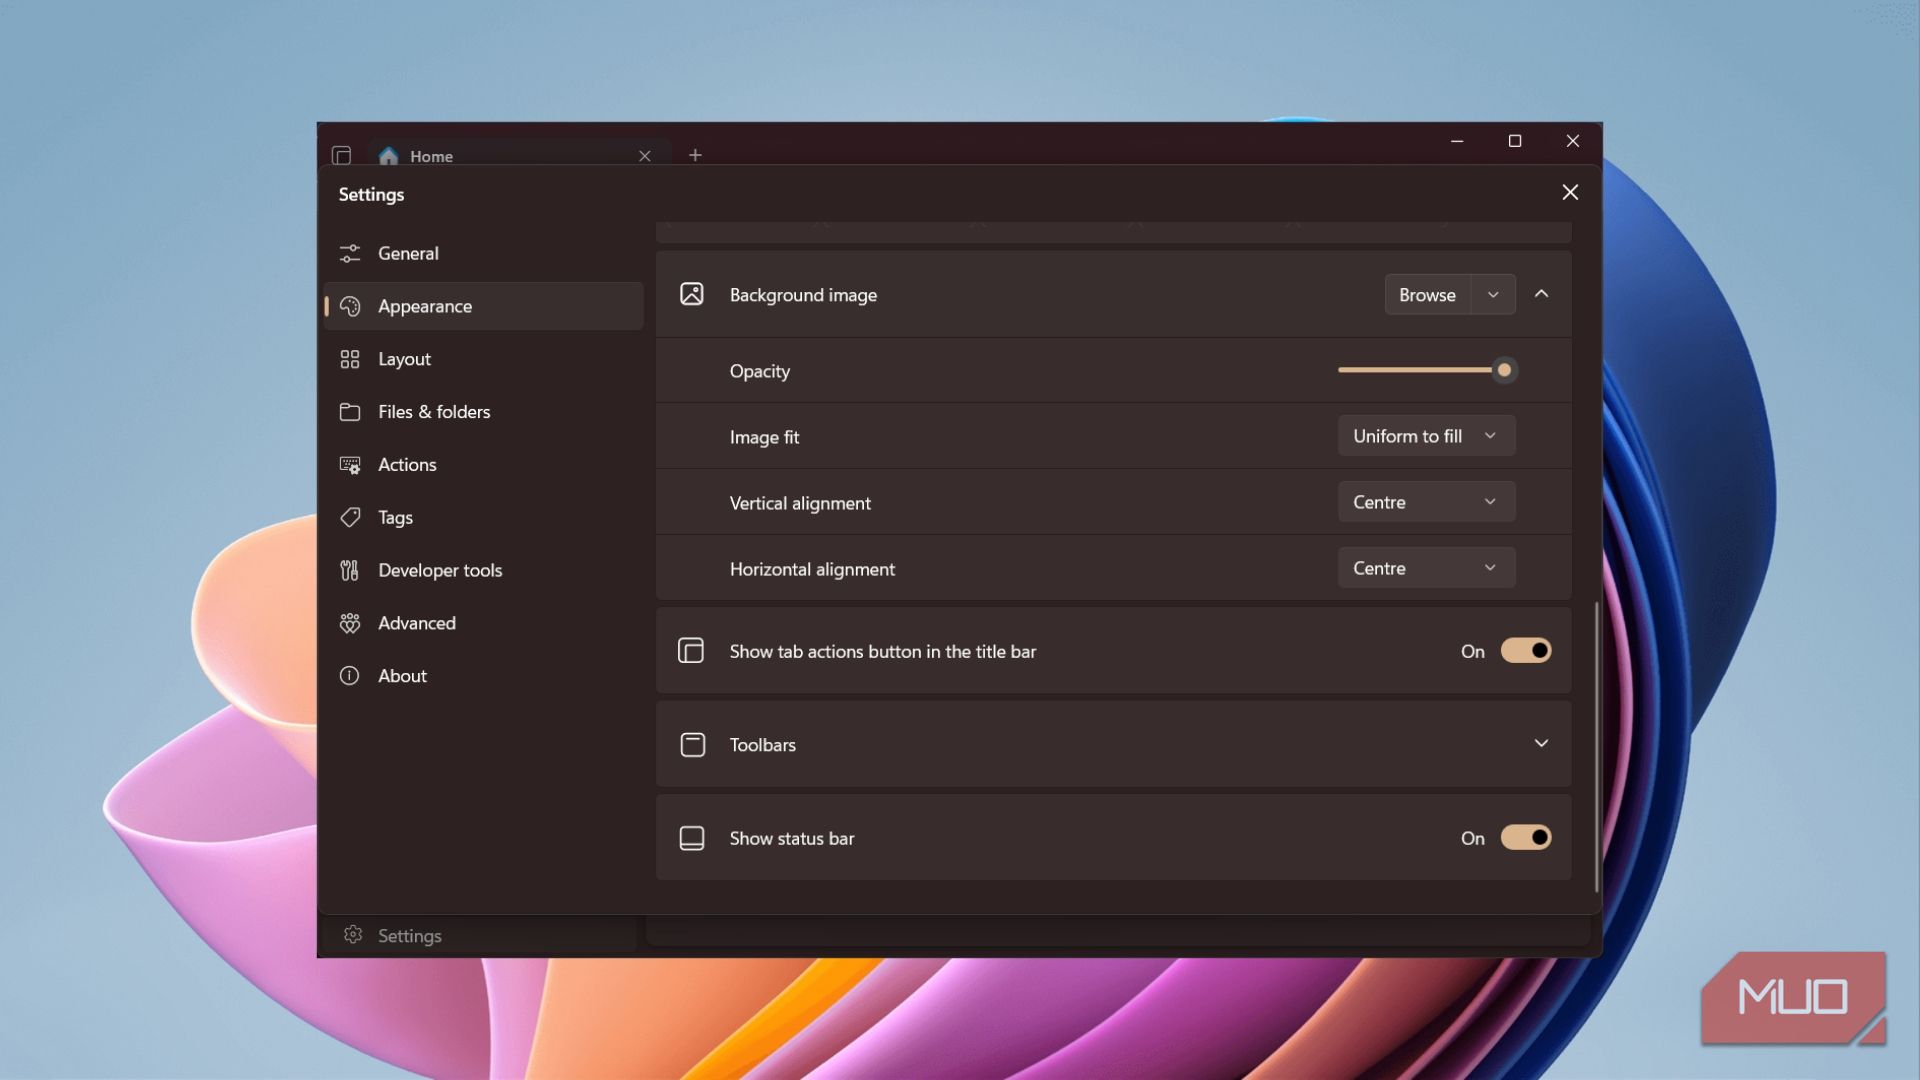Click the Appearance palette icon
Viewport: 1920px width, 1080px height.
(x=350, y=307)
